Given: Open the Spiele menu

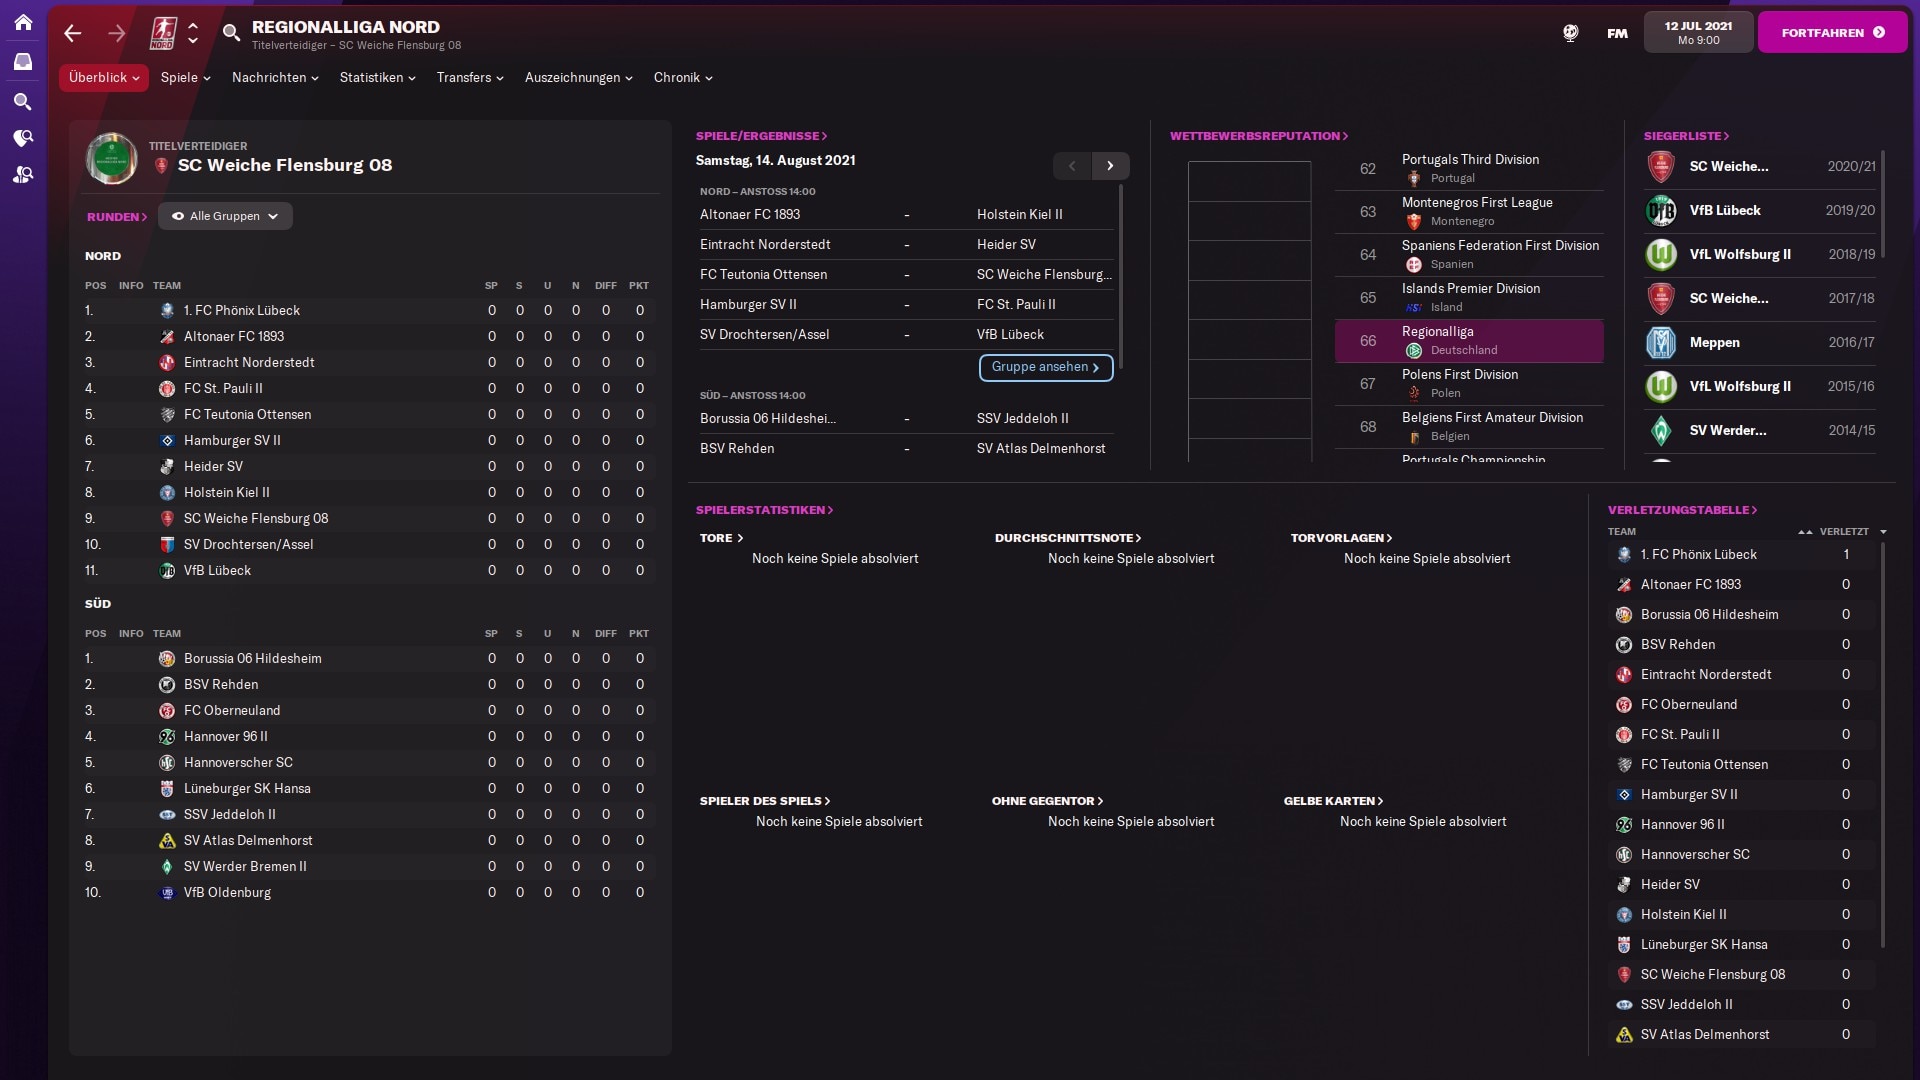Looking at the screenshot, I should tap(185, 78).
